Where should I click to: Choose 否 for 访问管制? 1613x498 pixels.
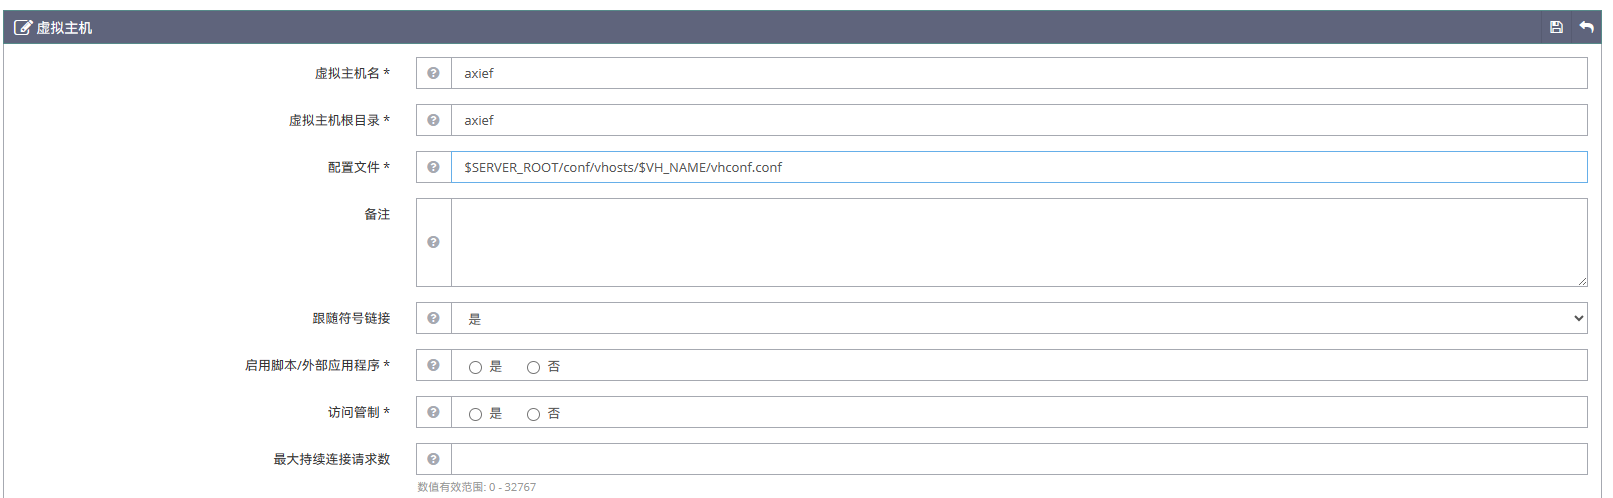click(x=533, y=414)
